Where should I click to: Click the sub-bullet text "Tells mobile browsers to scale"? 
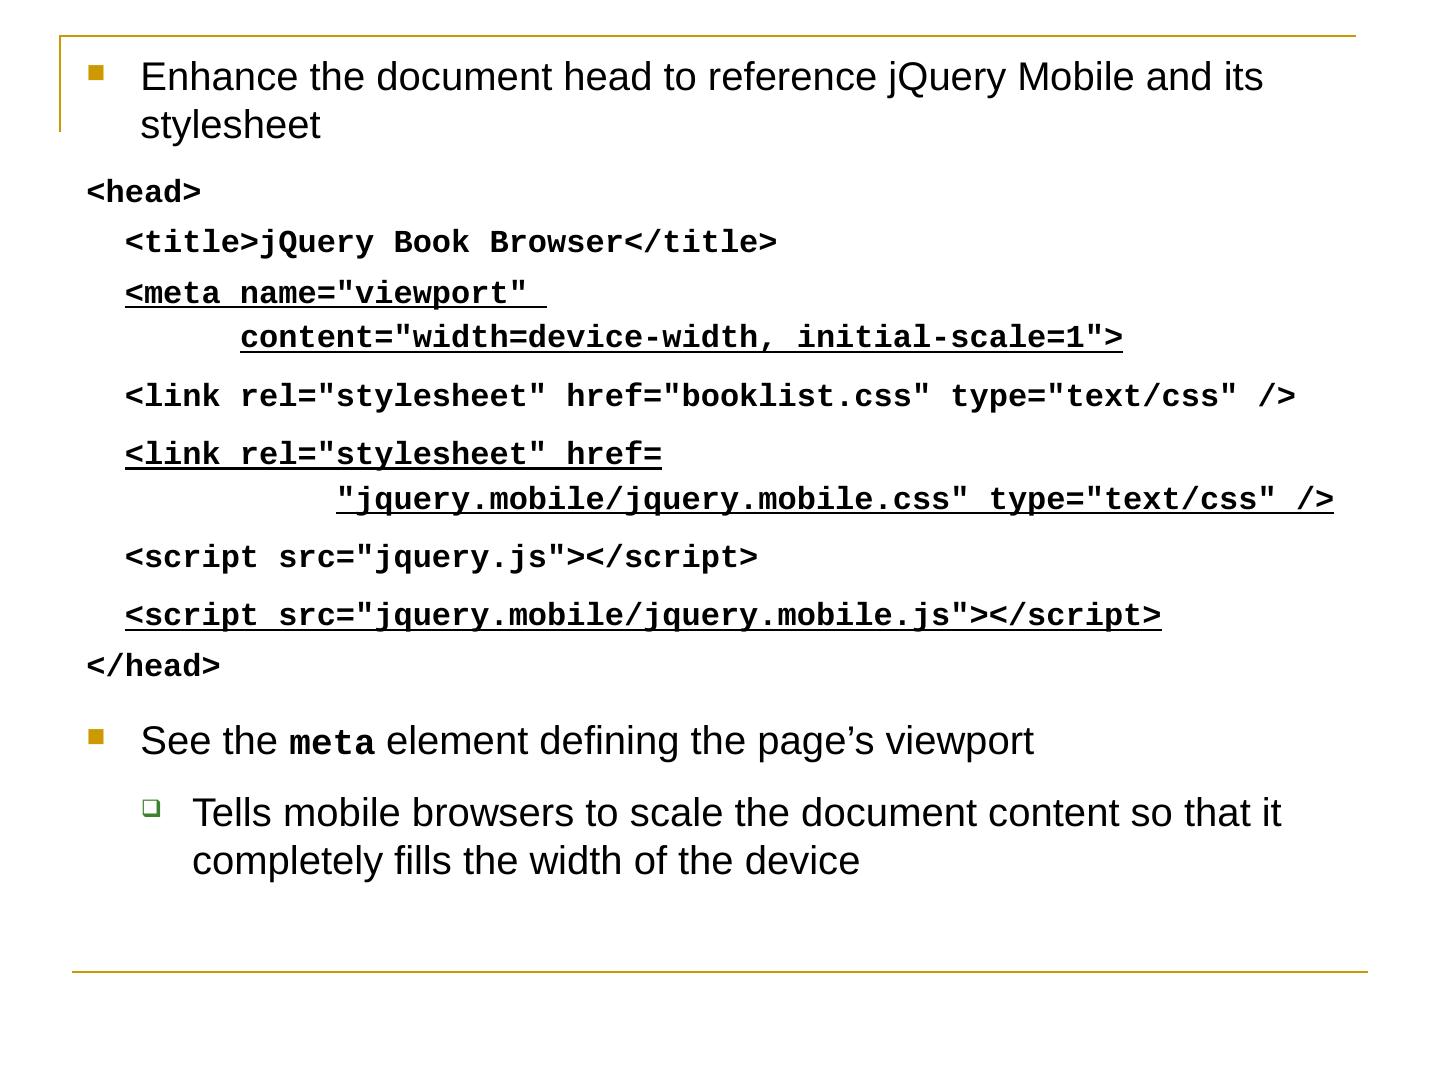[x=736, y=837]
